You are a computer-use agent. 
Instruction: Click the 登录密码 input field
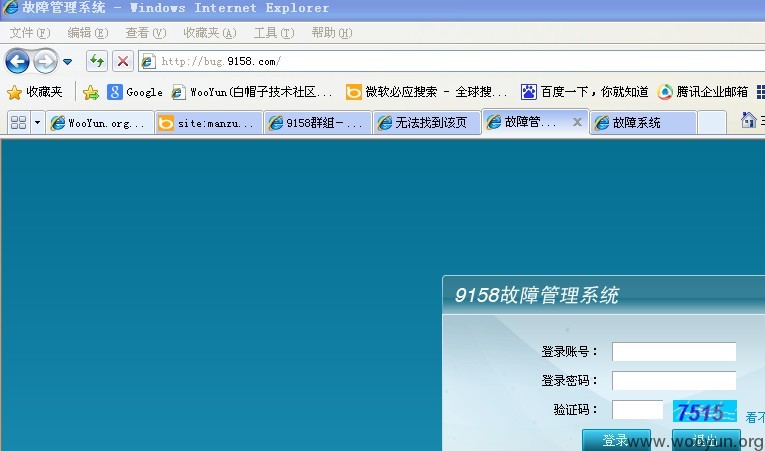tap(674, 381)
